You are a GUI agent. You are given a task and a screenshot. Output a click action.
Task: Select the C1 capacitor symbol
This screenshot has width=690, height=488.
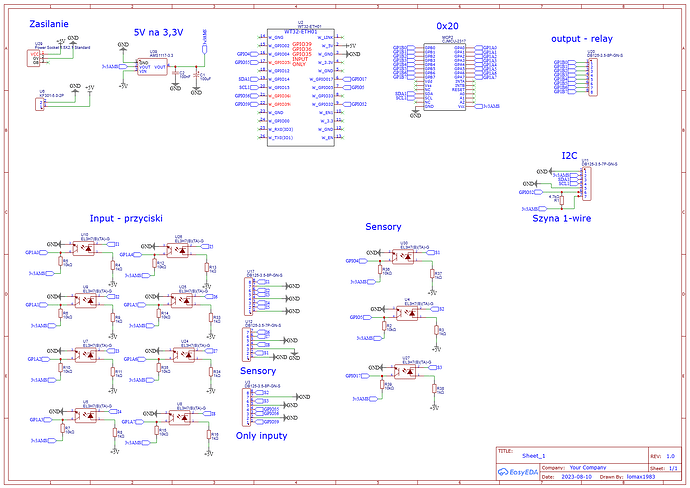point(196,75)
